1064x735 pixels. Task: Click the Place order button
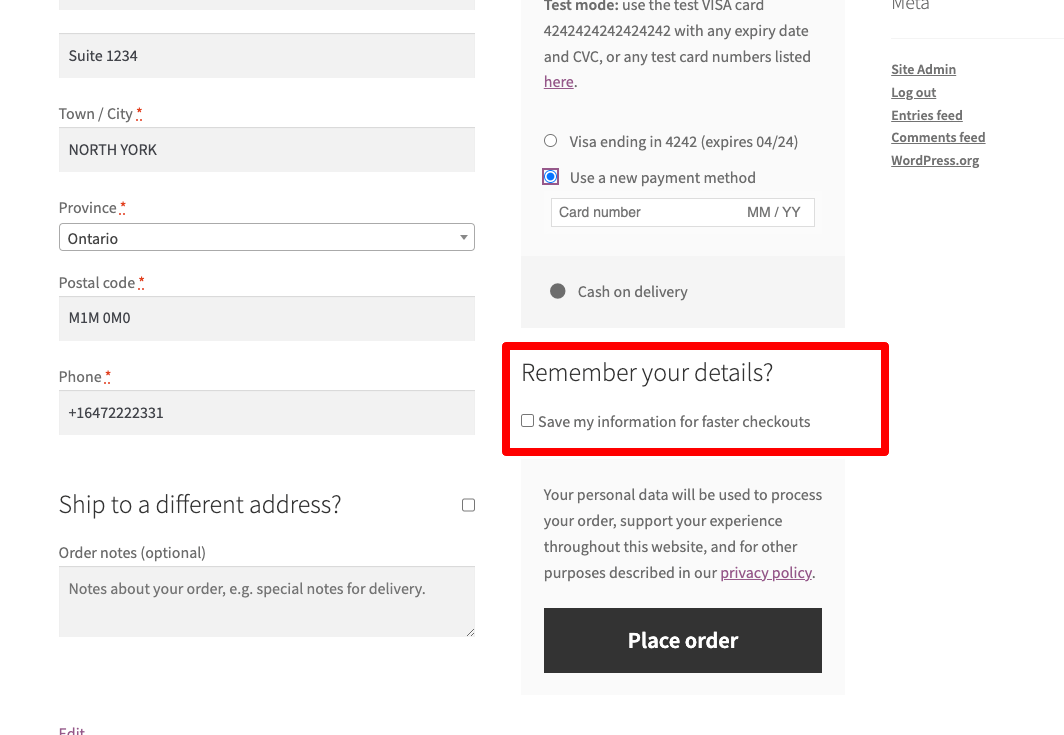pos(682,640)
